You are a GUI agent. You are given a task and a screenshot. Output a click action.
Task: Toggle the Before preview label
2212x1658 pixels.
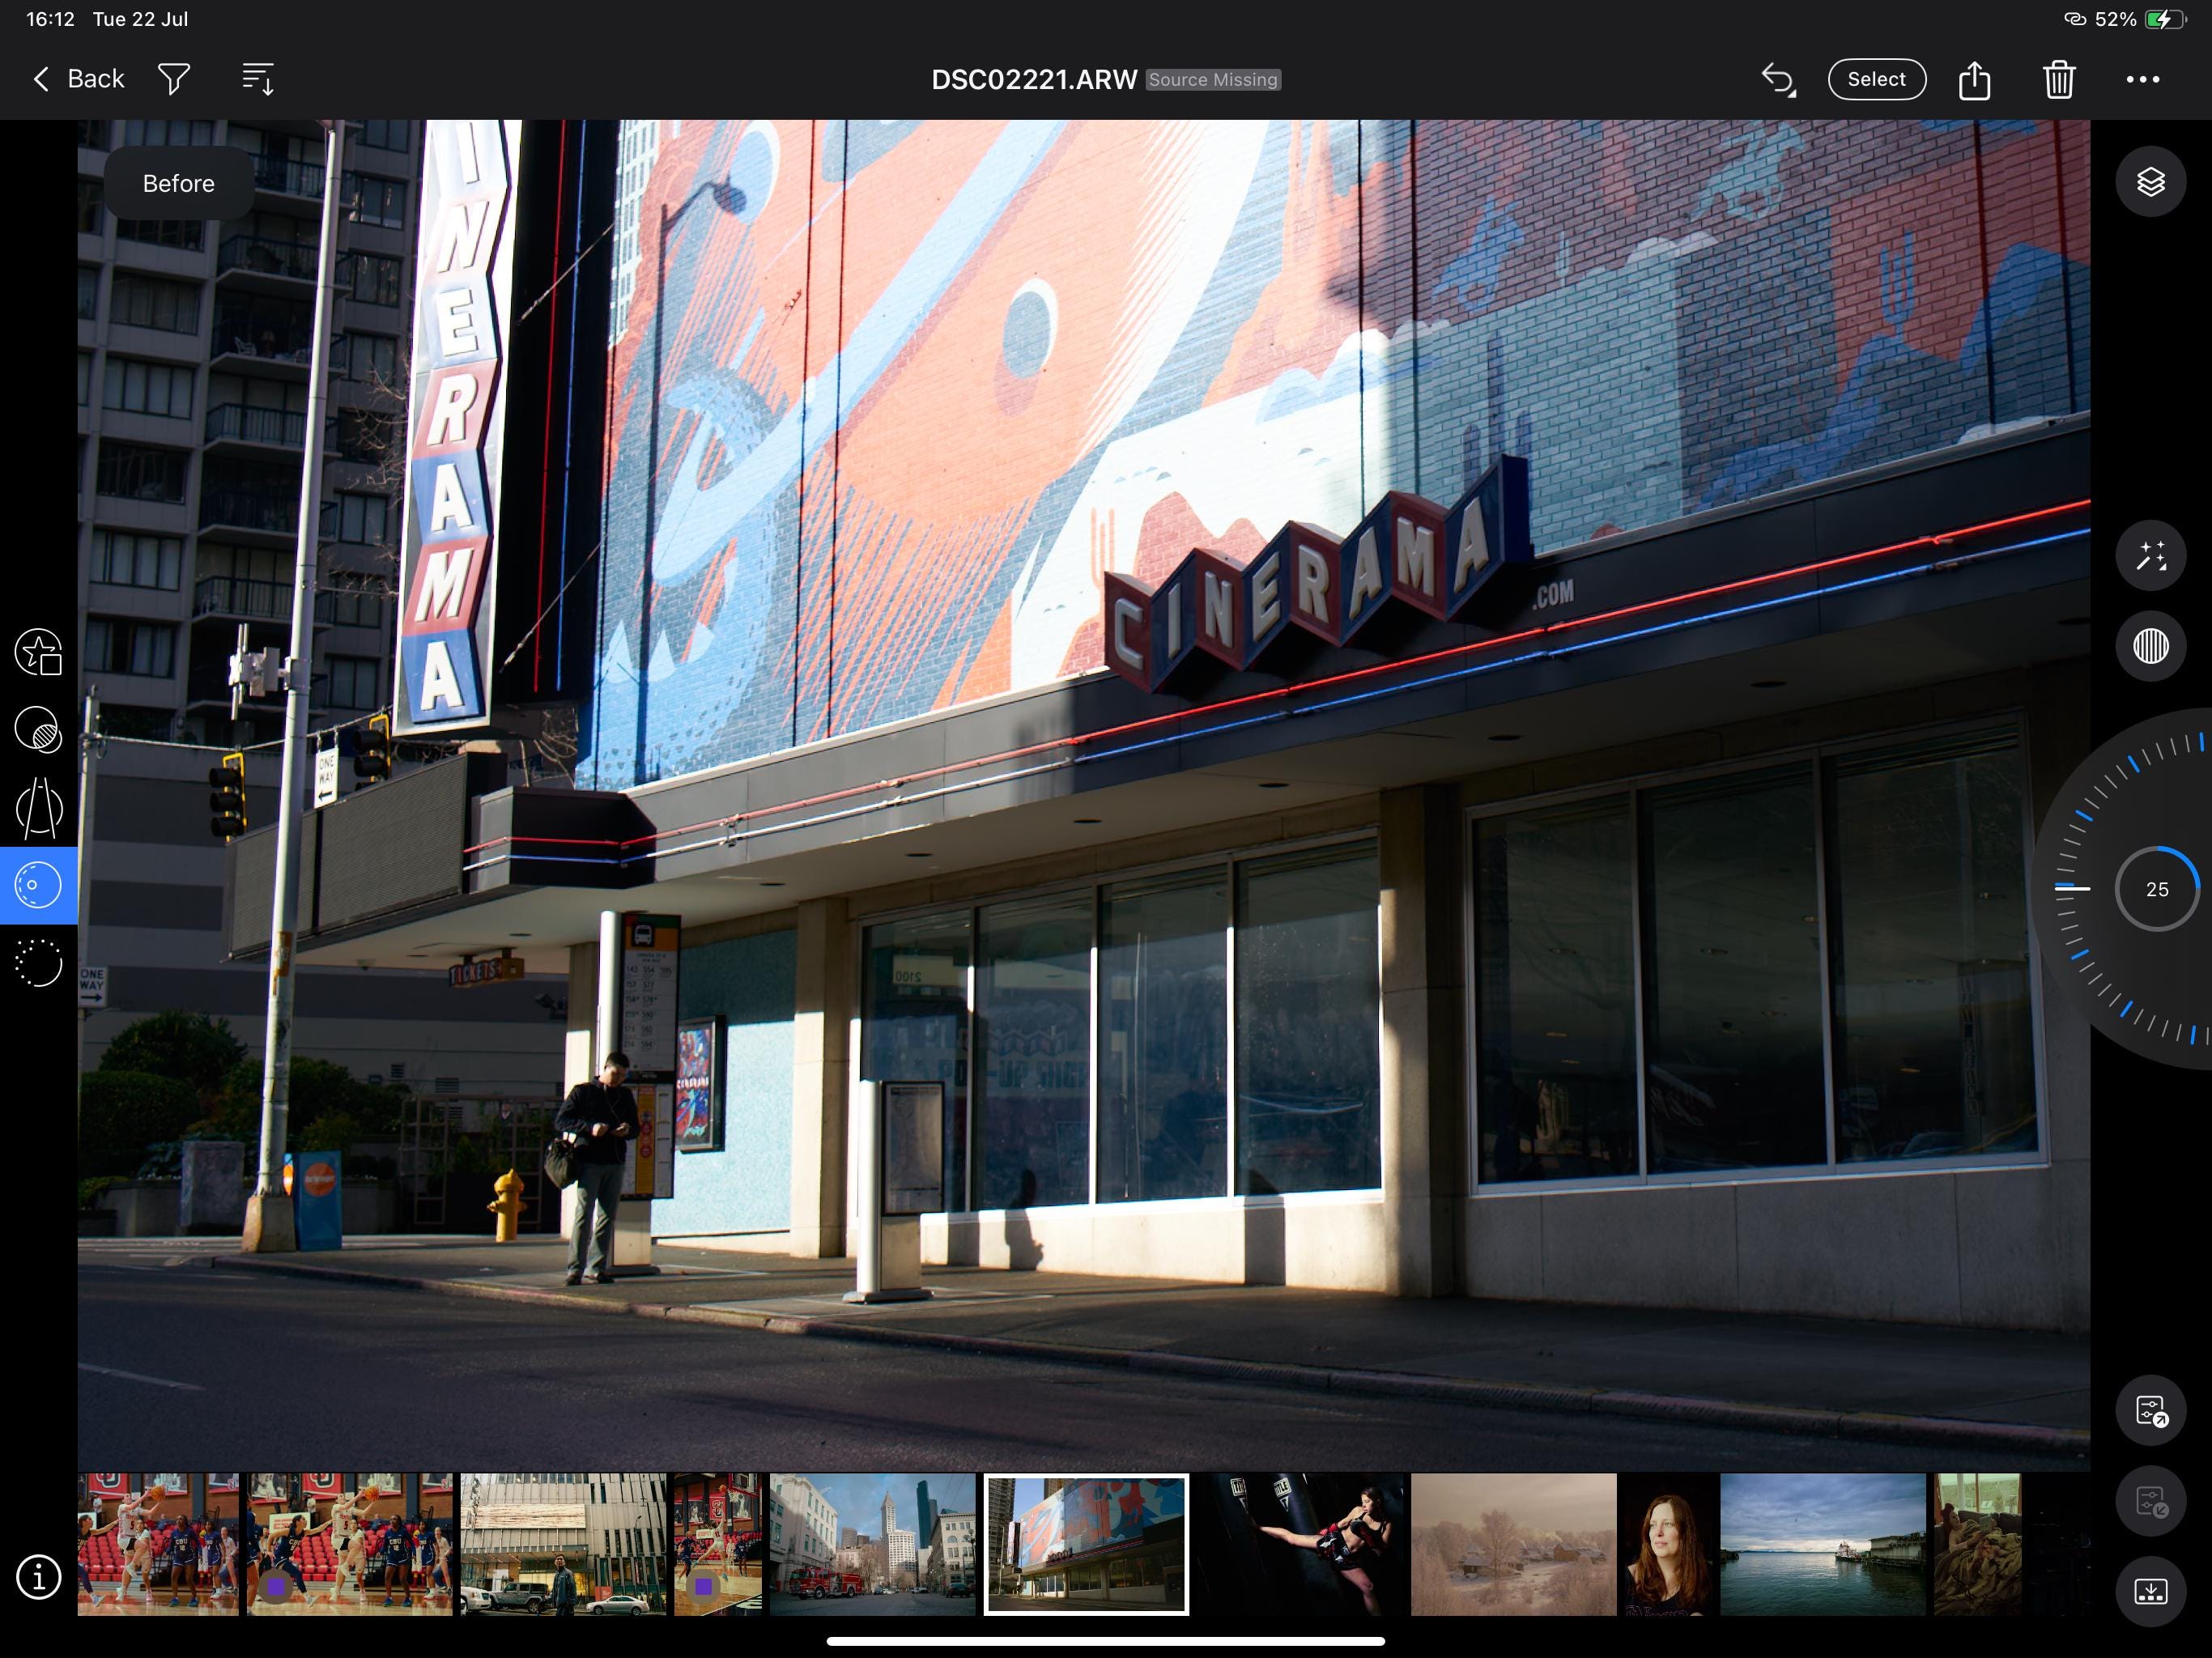179,183
